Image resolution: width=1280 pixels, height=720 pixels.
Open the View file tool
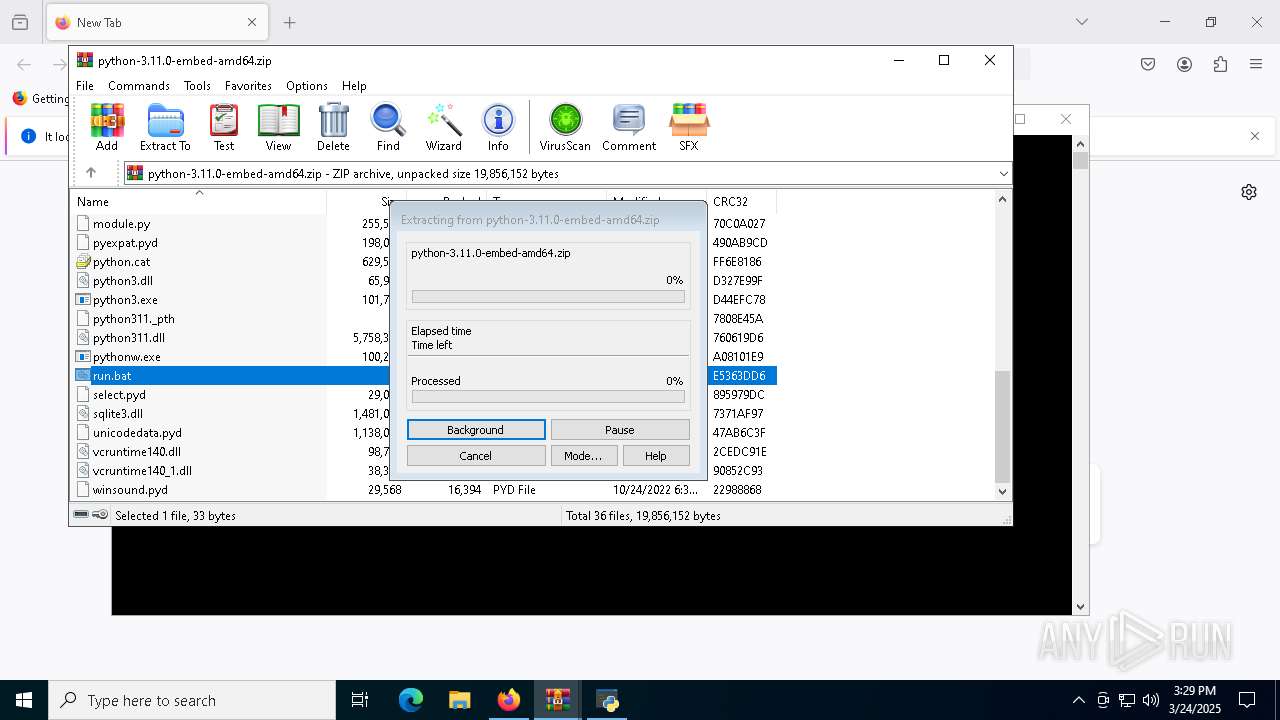(x=278, y=127)
